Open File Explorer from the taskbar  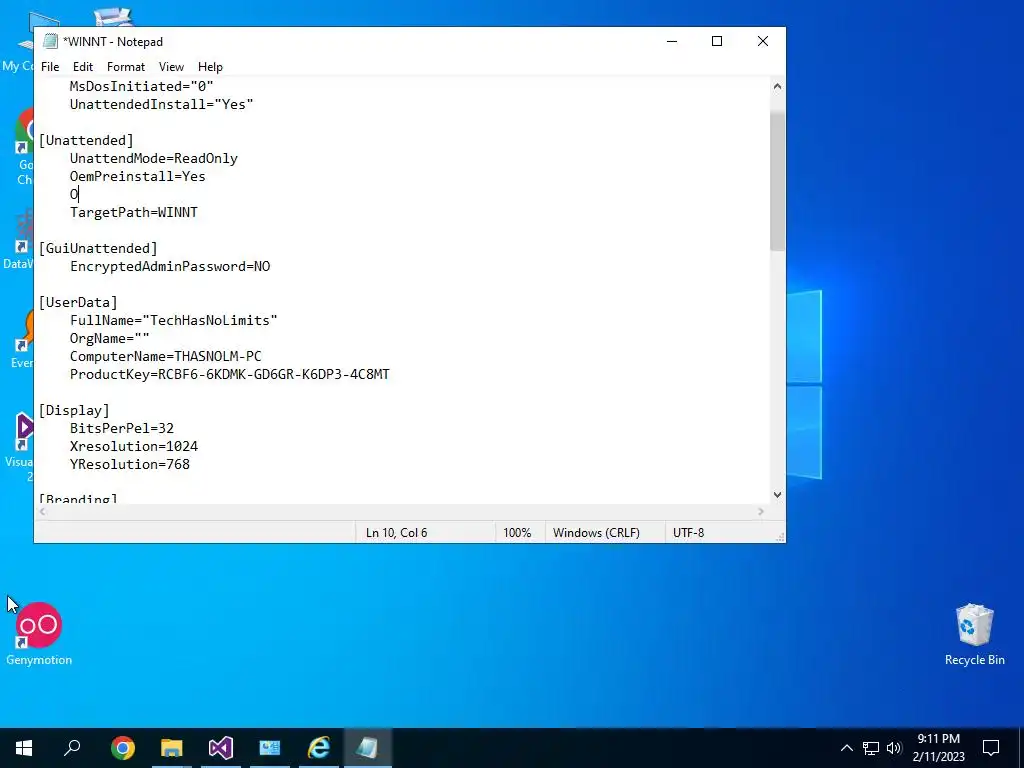172,748
